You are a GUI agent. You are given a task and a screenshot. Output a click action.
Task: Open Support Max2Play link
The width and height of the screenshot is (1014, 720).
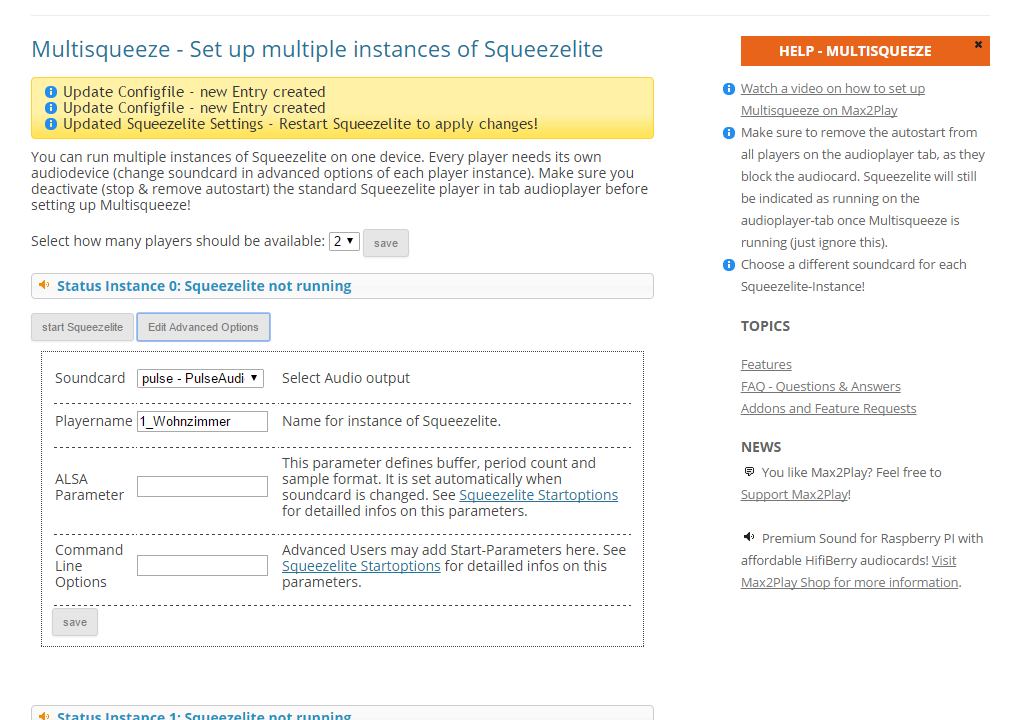click(795, 494)
